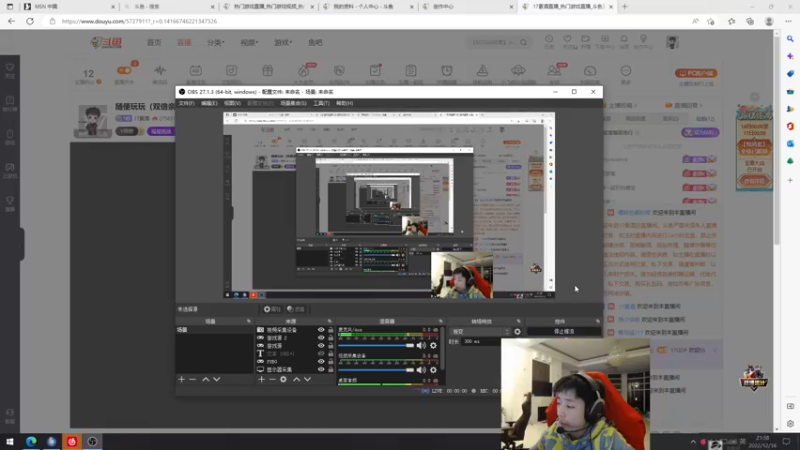
Task: Undock the 混音器 panel via header icon
Action: pyautogui.click(x=441, y=321)
